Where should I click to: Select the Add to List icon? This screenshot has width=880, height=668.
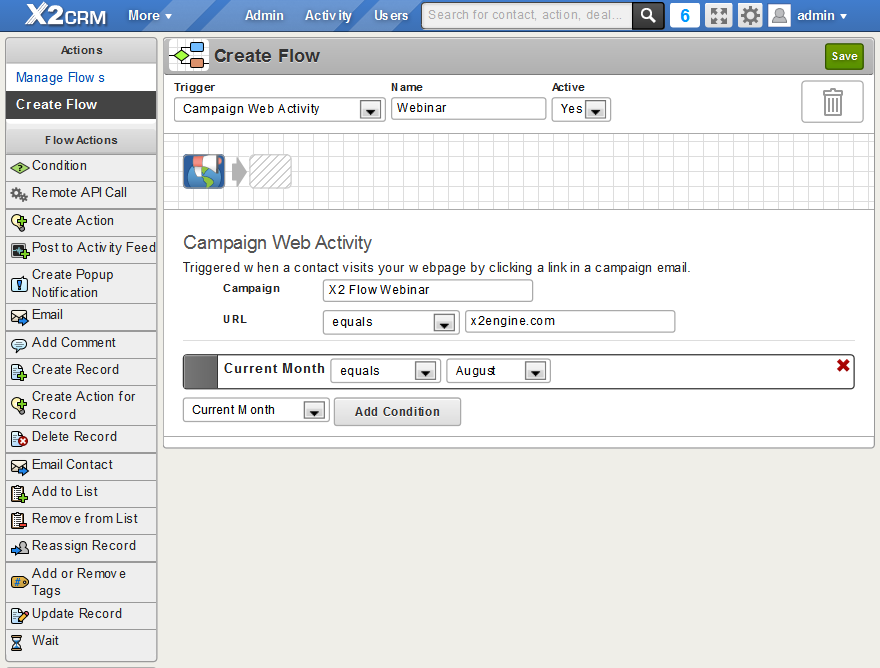point(19,494)
